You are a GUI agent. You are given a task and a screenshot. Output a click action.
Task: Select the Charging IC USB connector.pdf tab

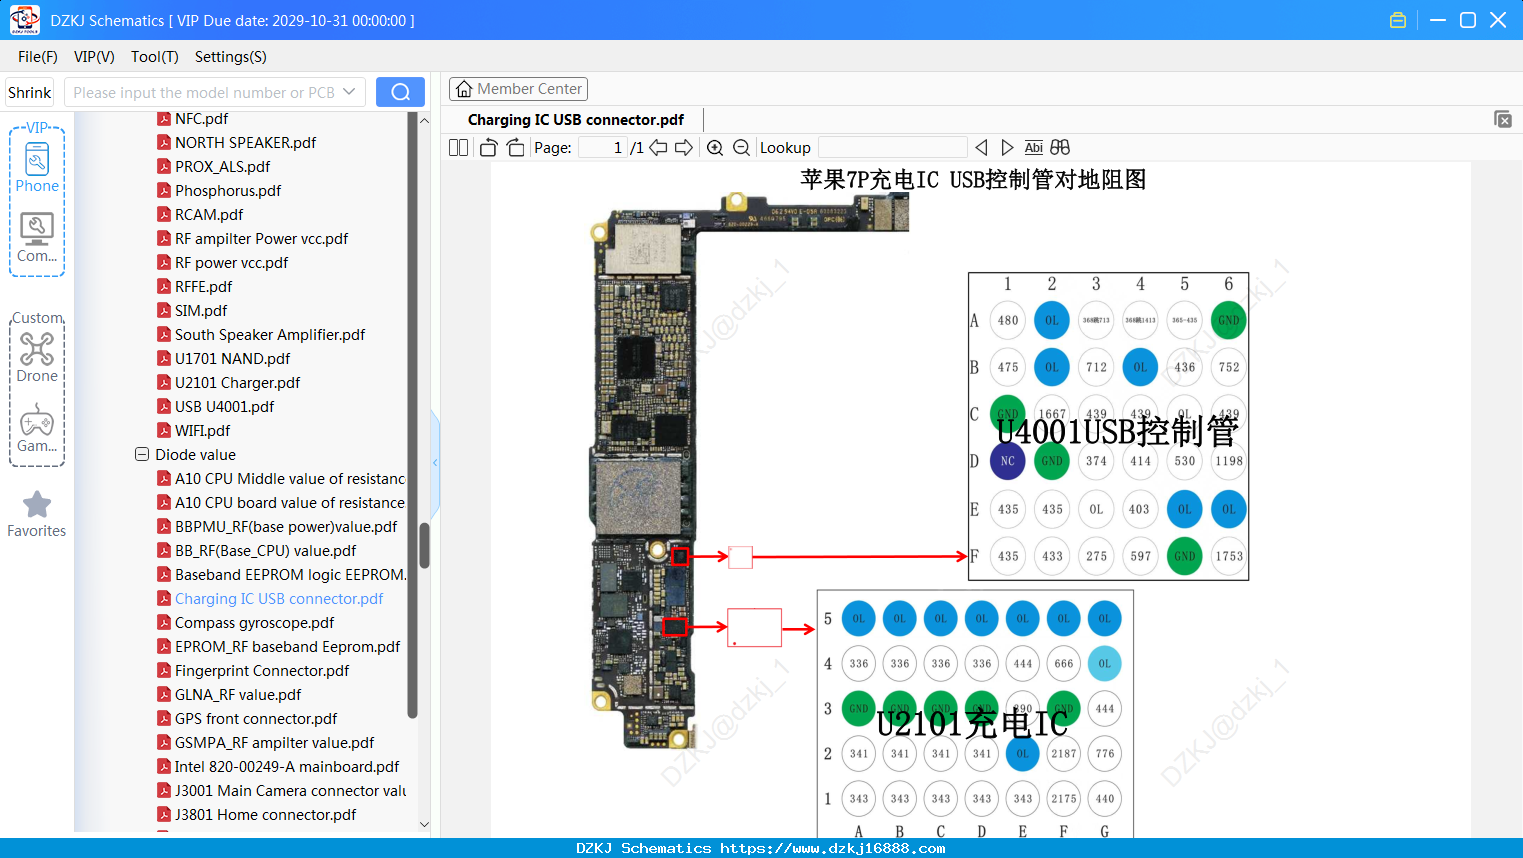pos(576,120)
